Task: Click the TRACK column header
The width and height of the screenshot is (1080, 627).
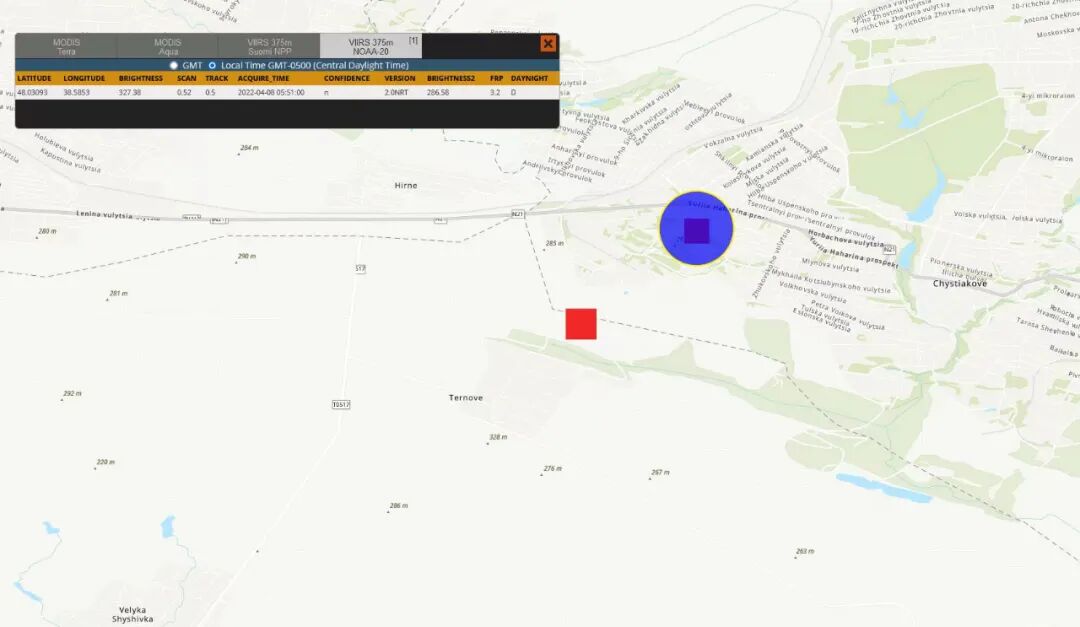Action: 216,79
